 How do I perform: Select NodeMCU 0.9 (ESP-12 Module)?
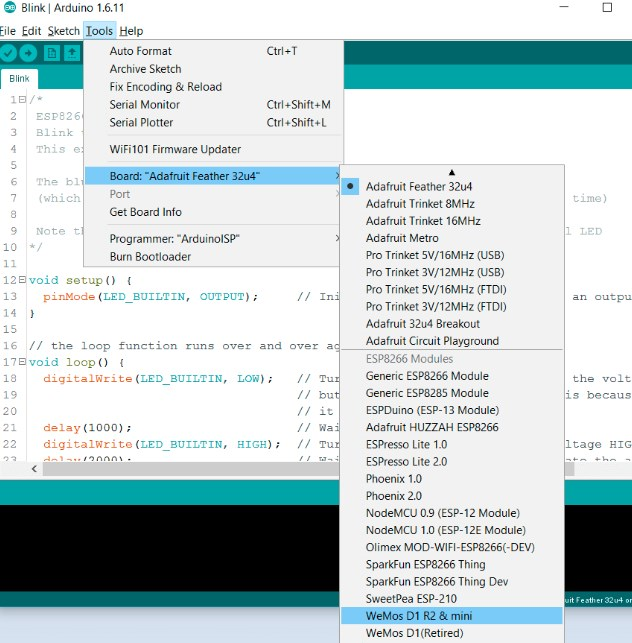click(453, 513)
